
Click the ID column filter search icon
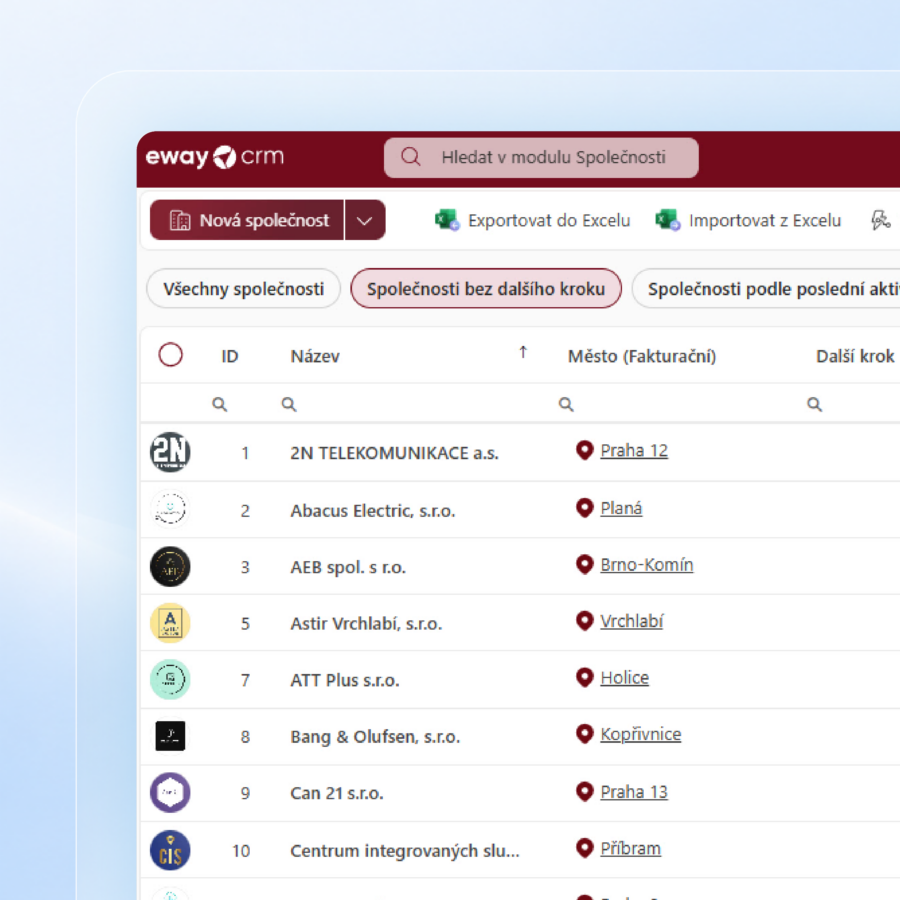[x=220, y=404]
